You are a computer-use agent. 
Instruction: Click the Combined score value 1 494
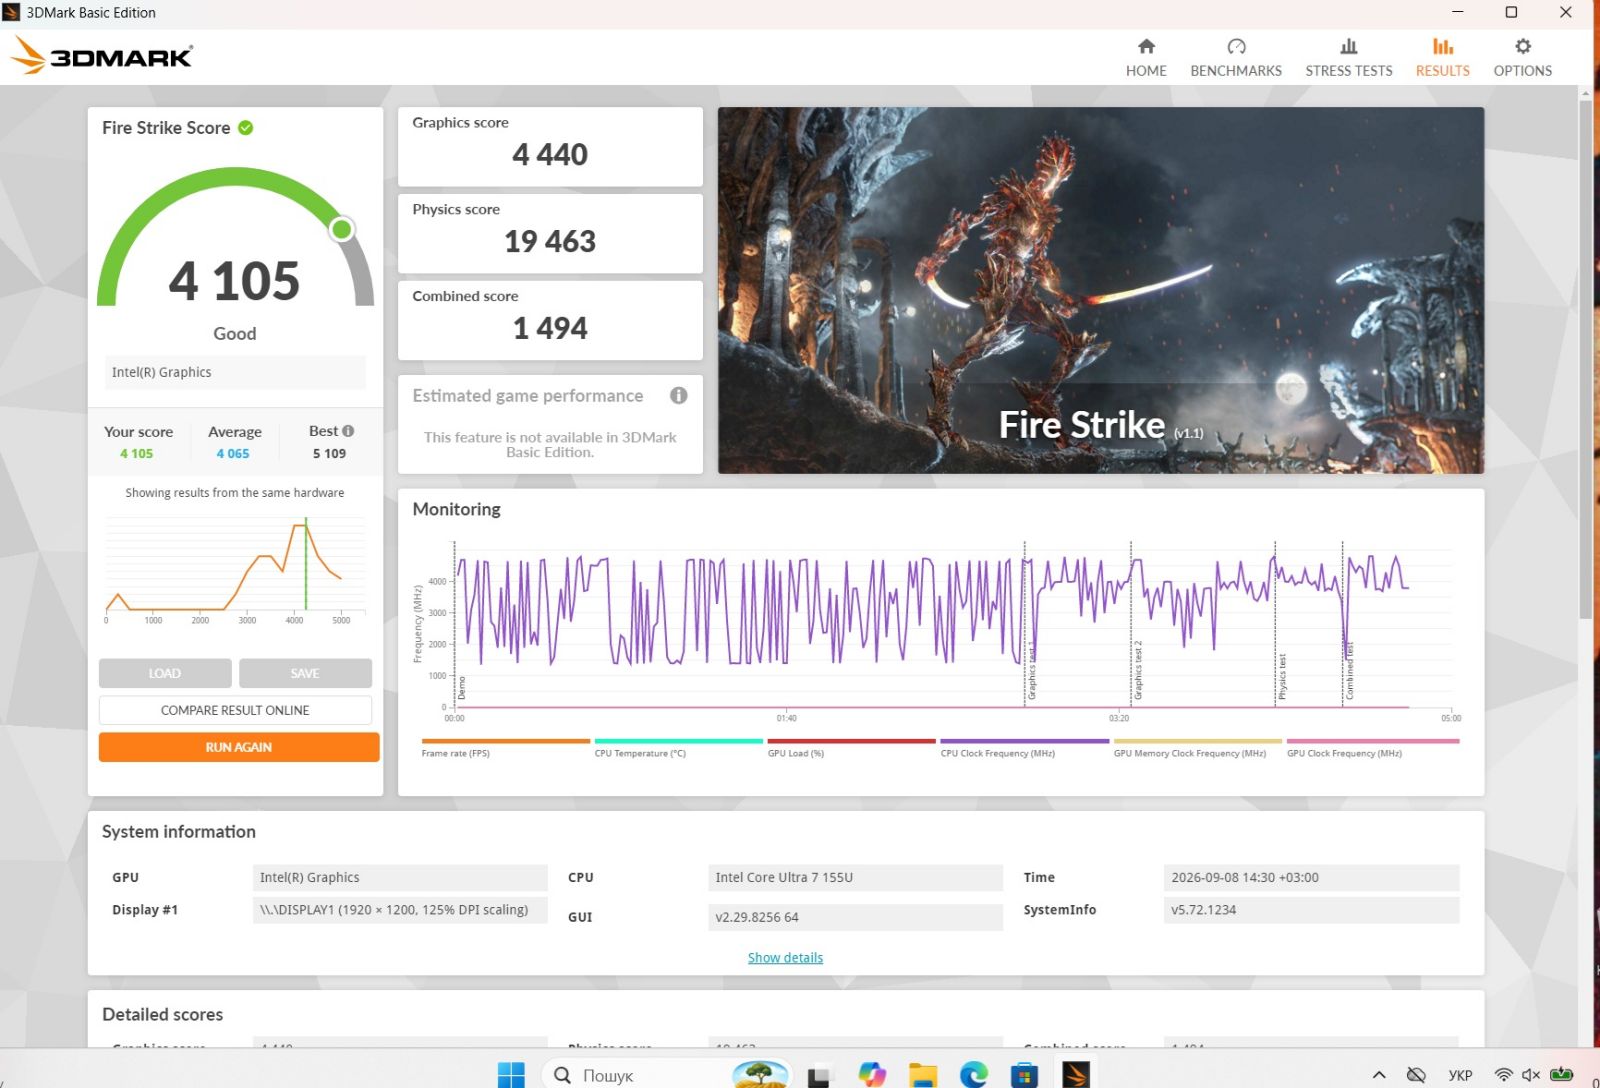(x=550, y=329)
